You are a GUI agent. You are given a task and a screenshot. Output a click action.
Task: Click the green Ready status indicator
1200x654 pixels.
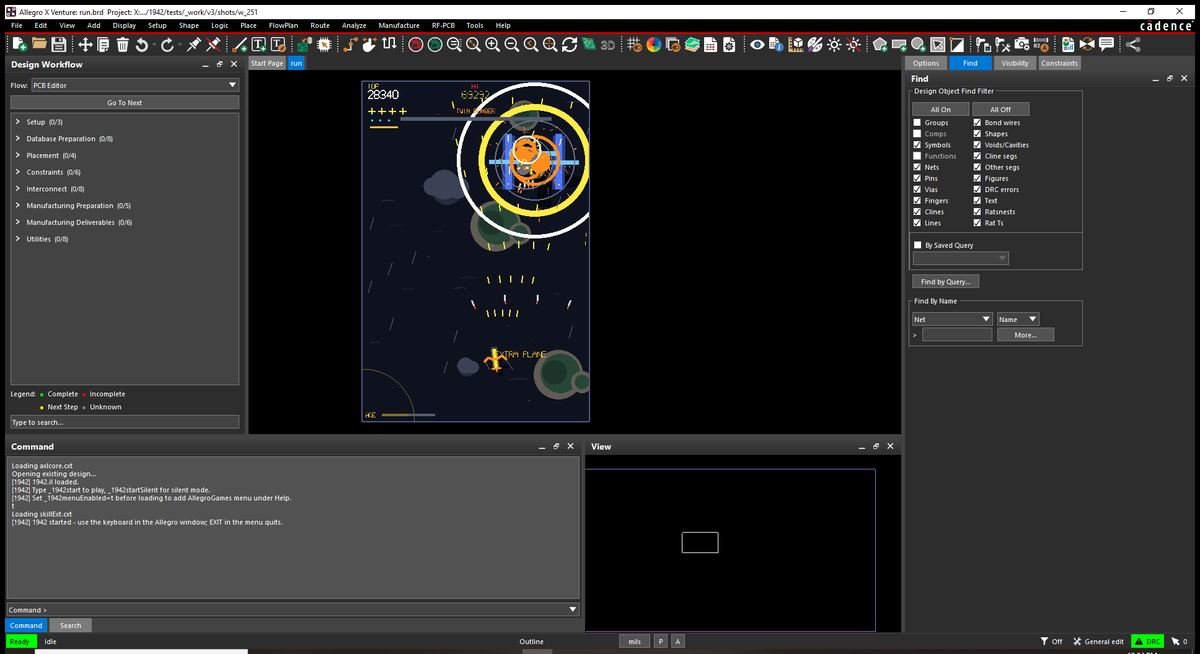[21, 641]
